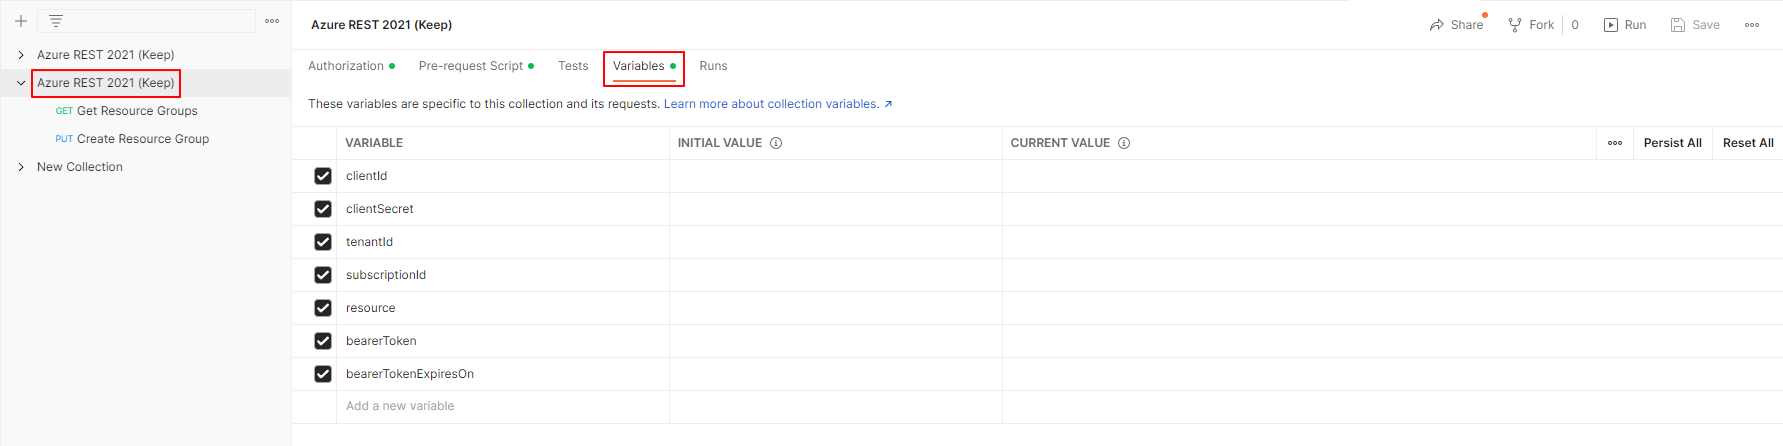Open collection ellipsis menu beside Save
Screen dimensions: 1783x446
click(1752, 25)
